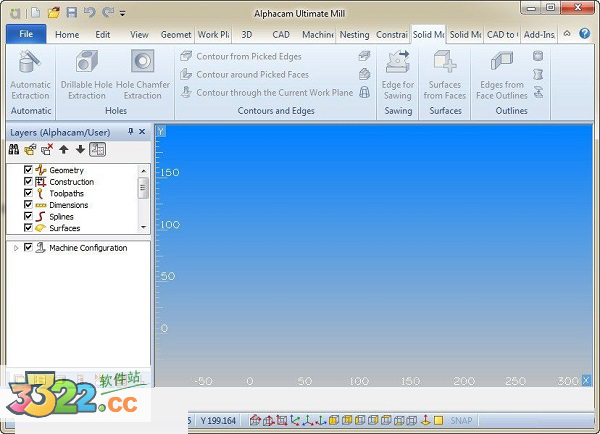Uncheck the Geometry layer checkbox
Image resolution: width=600 pixels, height=434 pixels.
(x=28, y=170)
